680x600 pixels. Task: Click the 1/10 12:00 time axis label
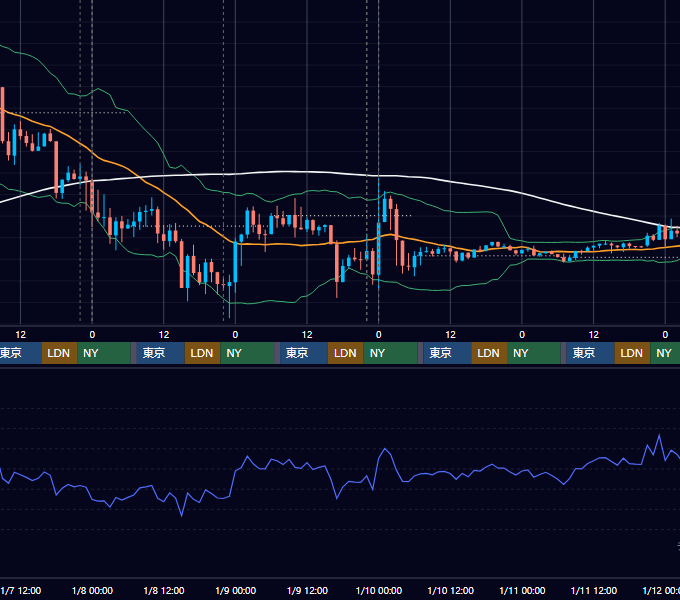(451, 590)
